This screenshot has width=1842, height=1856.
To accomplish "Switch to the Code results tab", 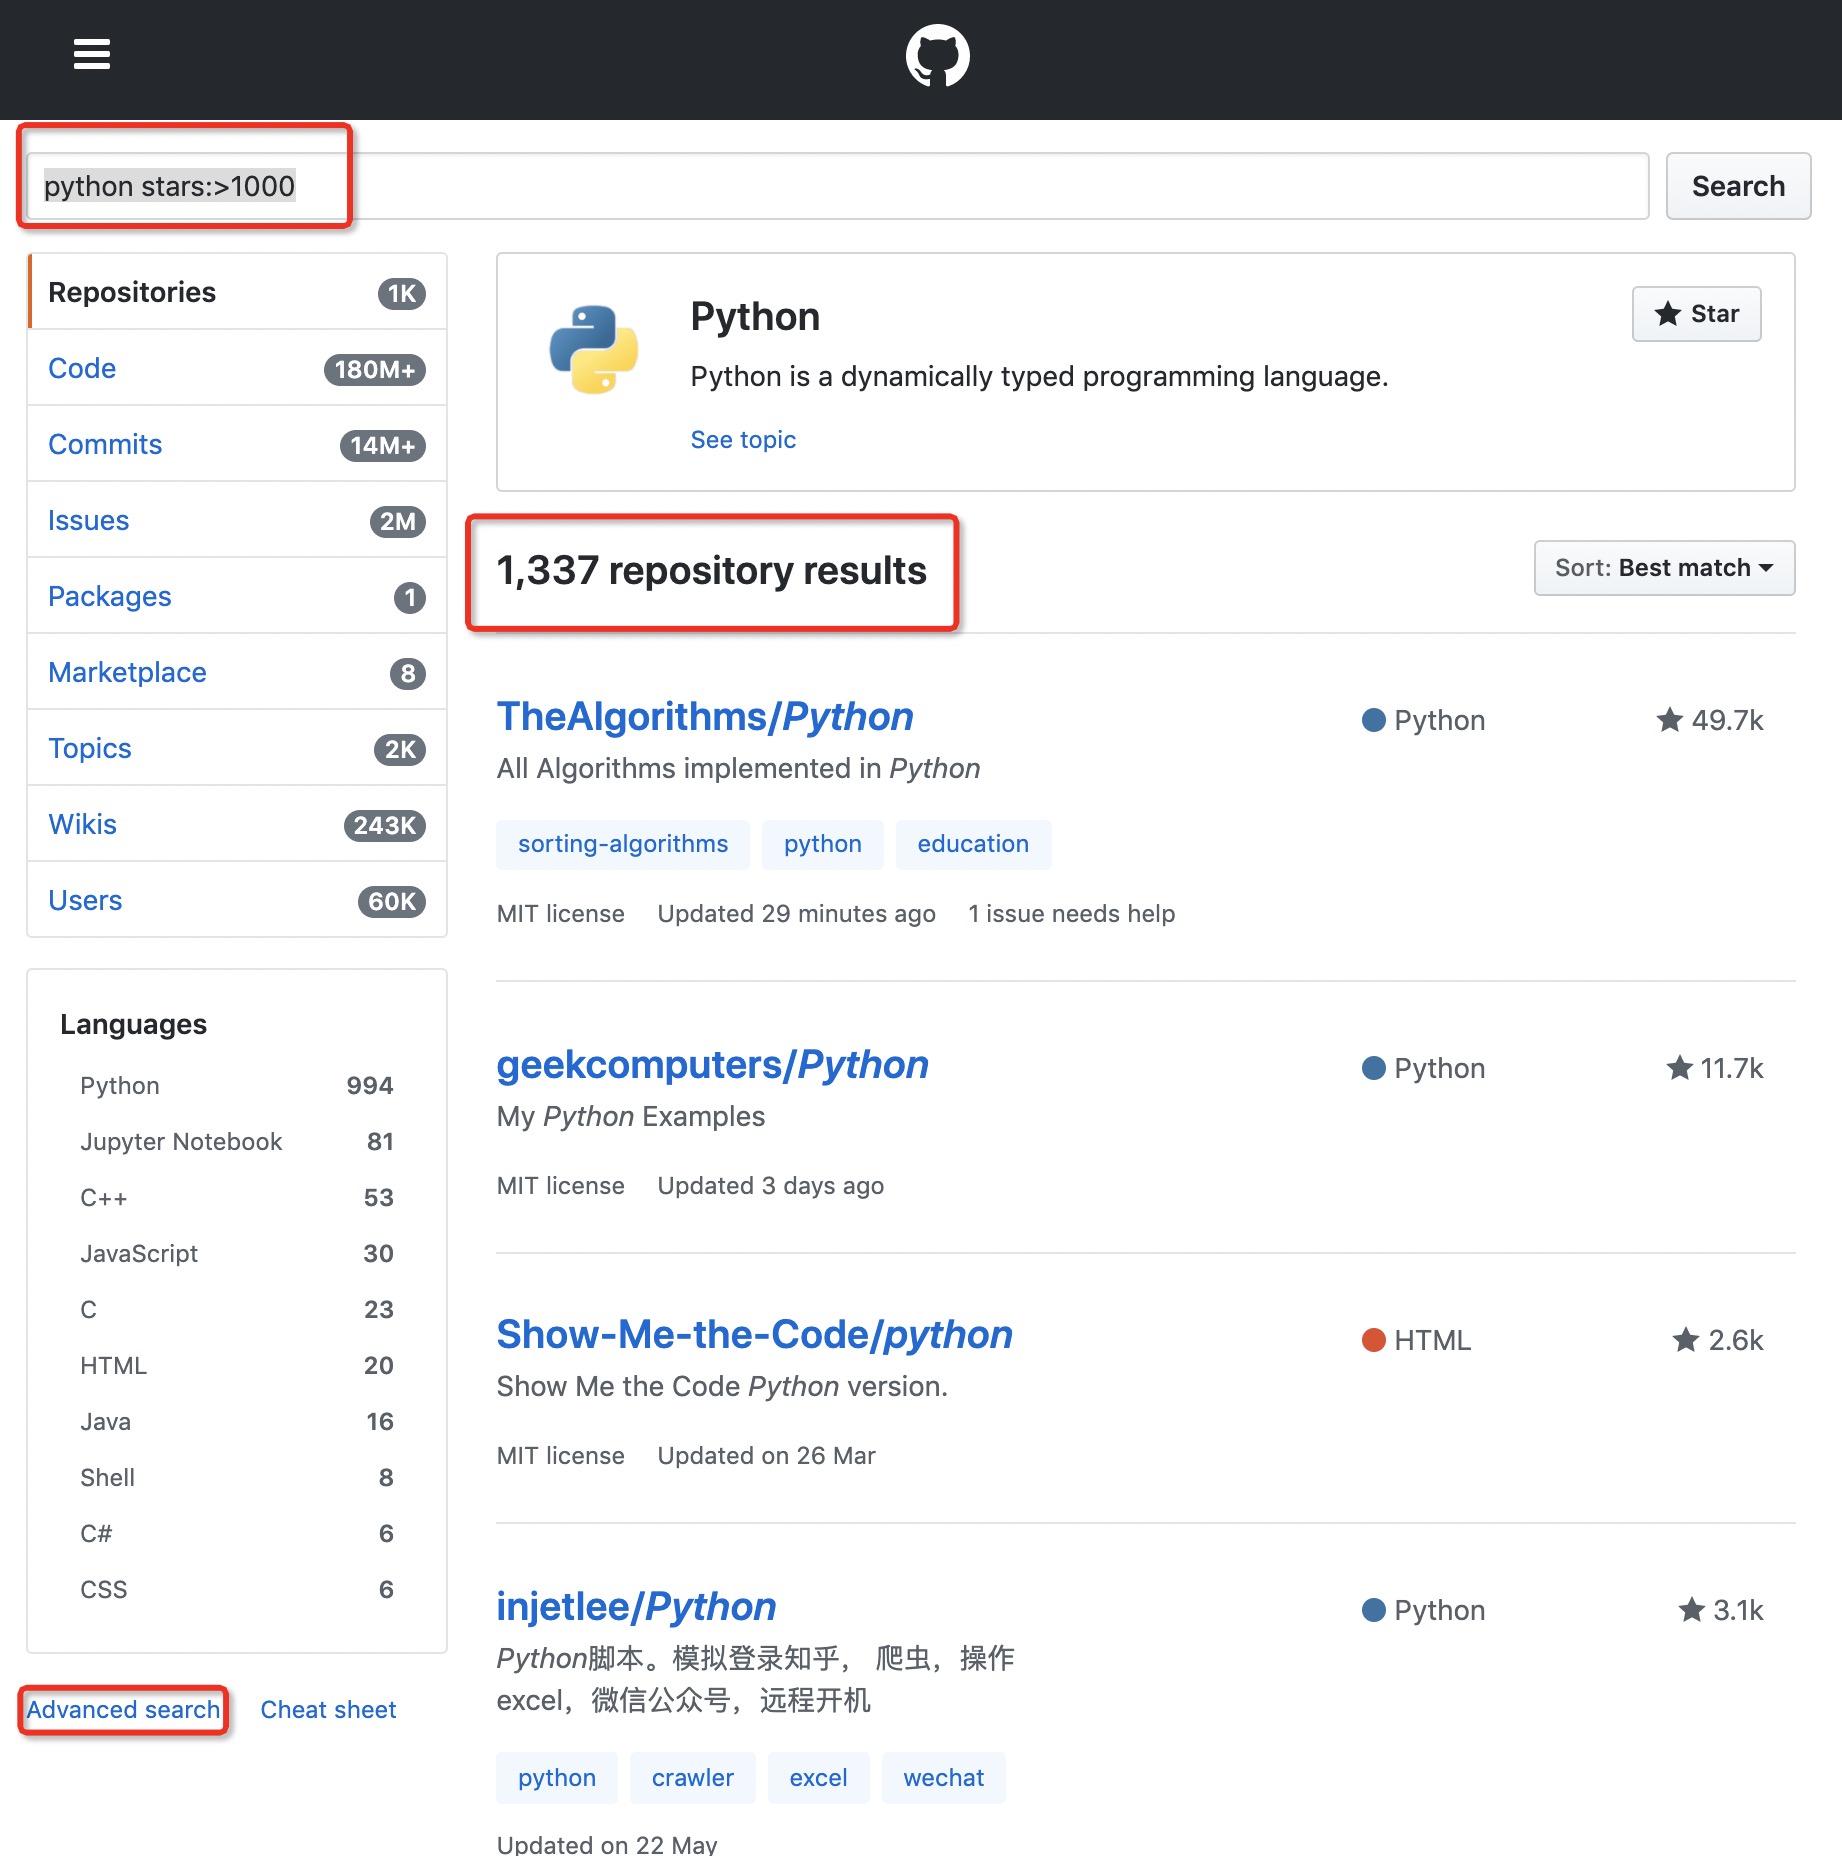I will click(82, 368).
